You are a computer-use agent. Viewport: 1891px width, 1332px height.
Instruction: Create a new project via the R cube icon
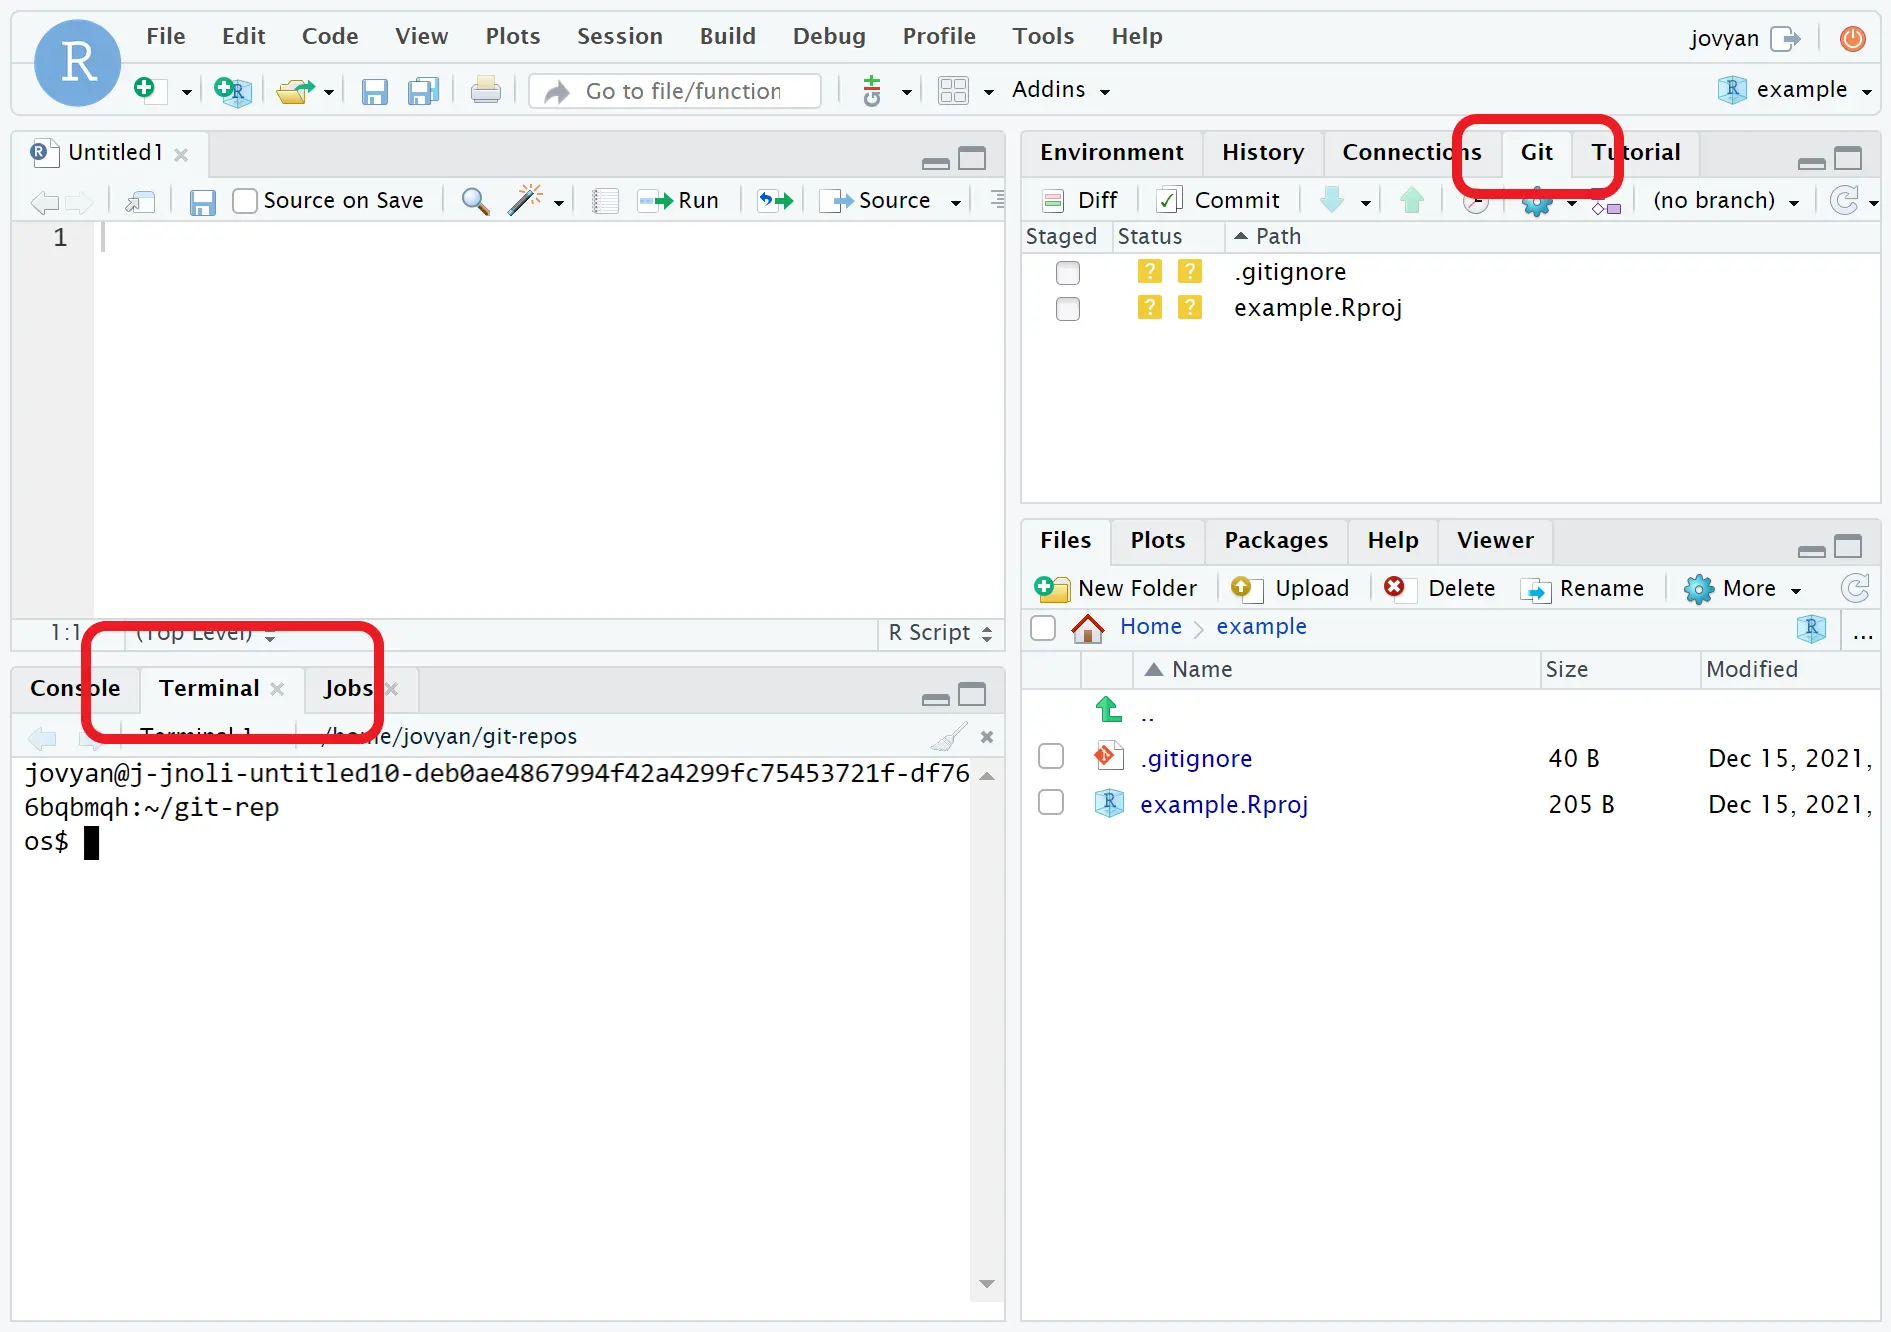pos(232,90)
